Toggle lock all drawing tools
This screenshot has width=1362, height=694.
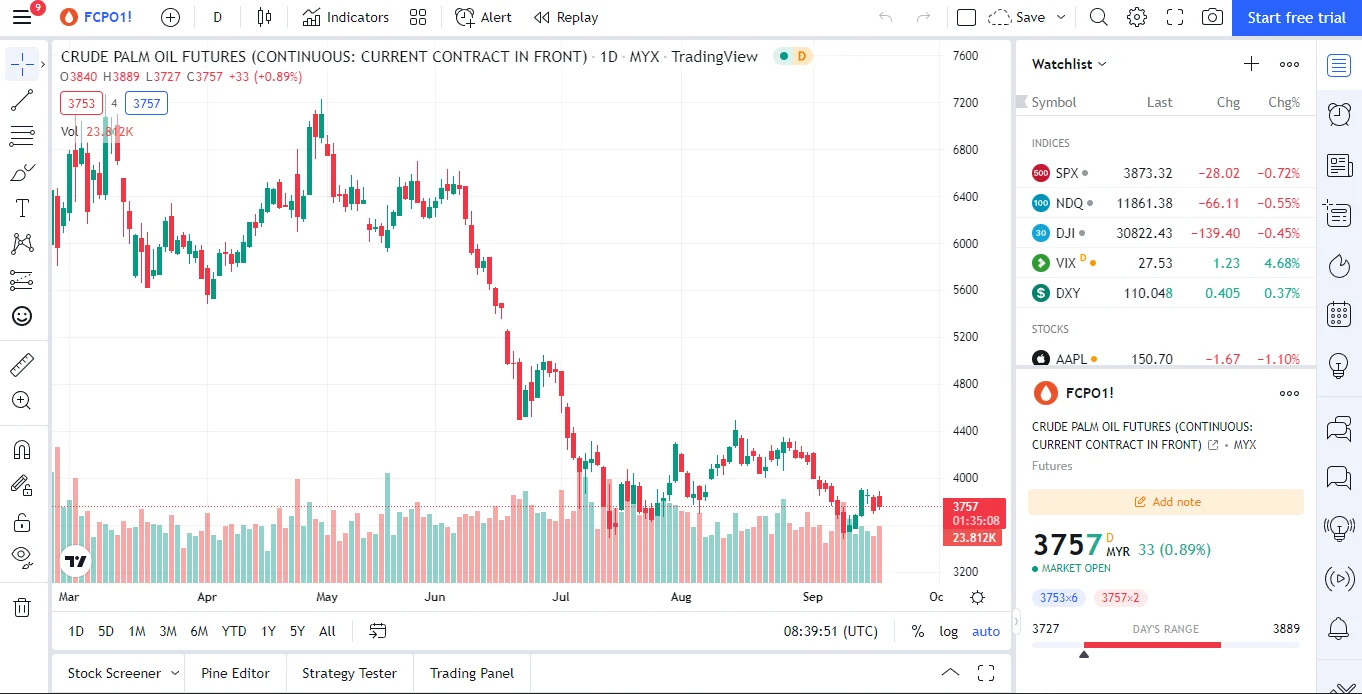point(22,522)
